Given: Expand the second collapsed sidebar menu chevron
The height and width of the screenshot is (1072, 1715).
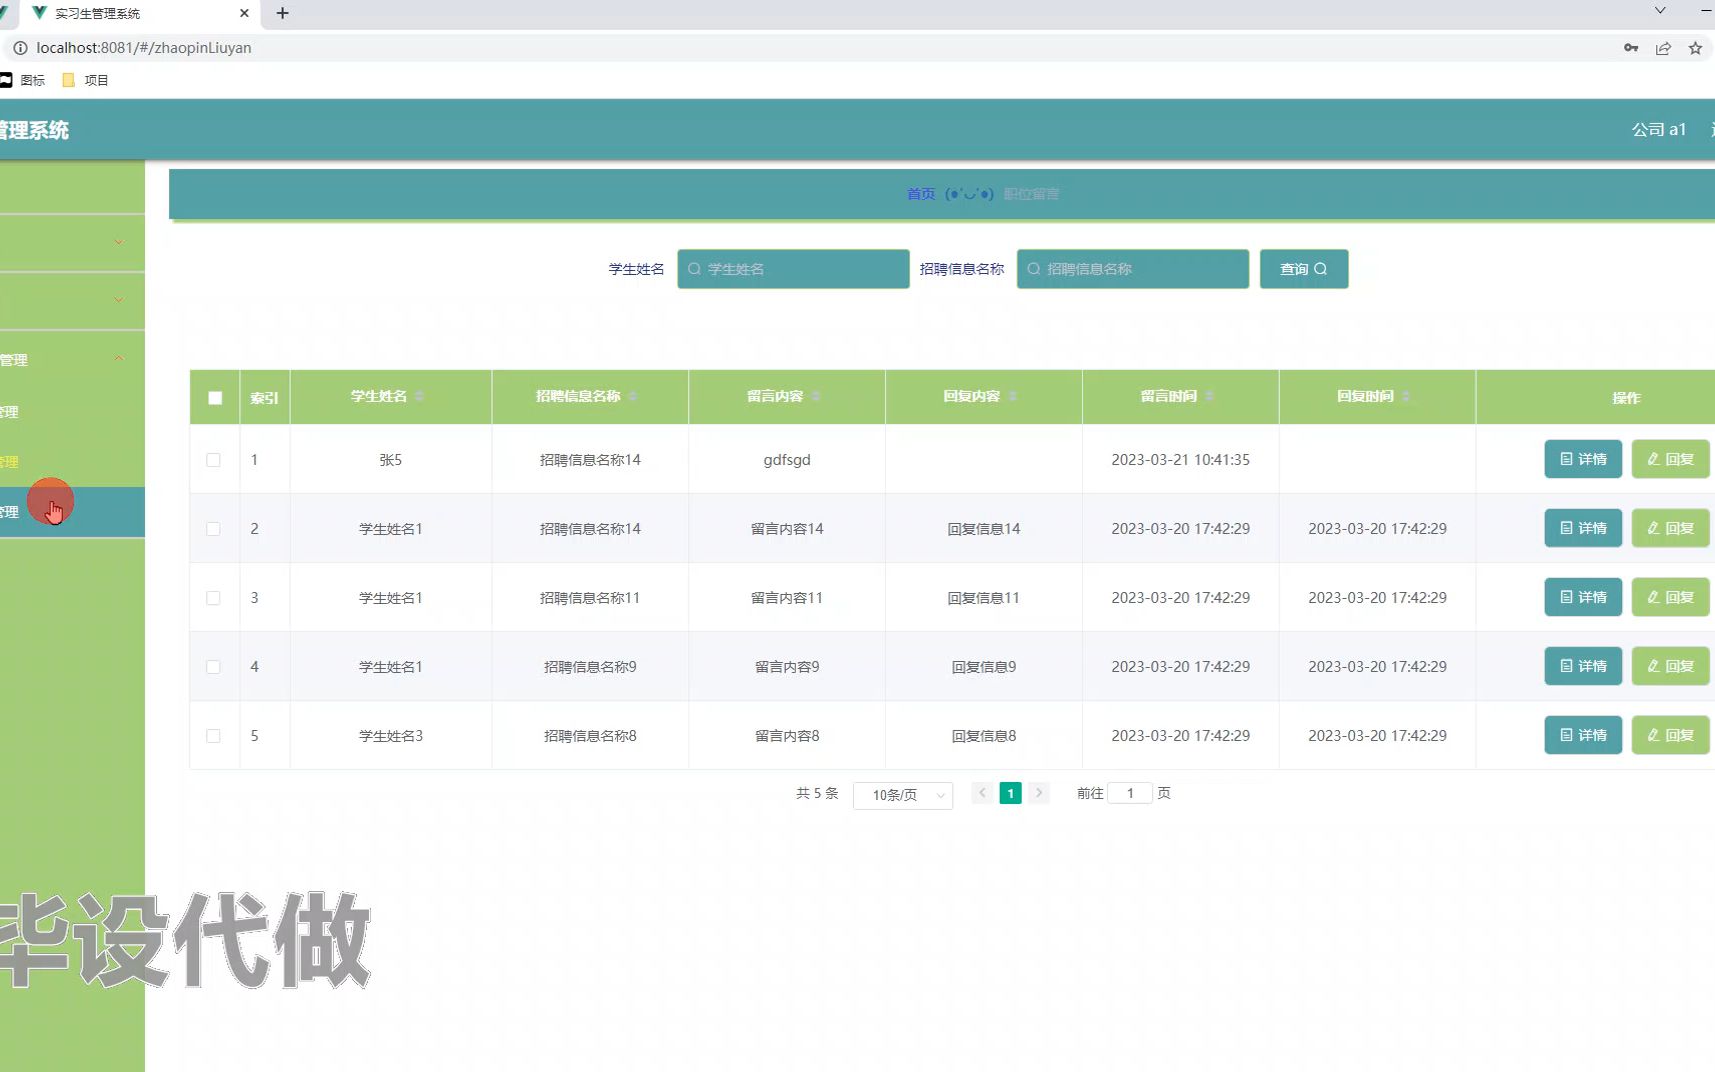Looking at the screenshot, I should click(x=119, y=300).
